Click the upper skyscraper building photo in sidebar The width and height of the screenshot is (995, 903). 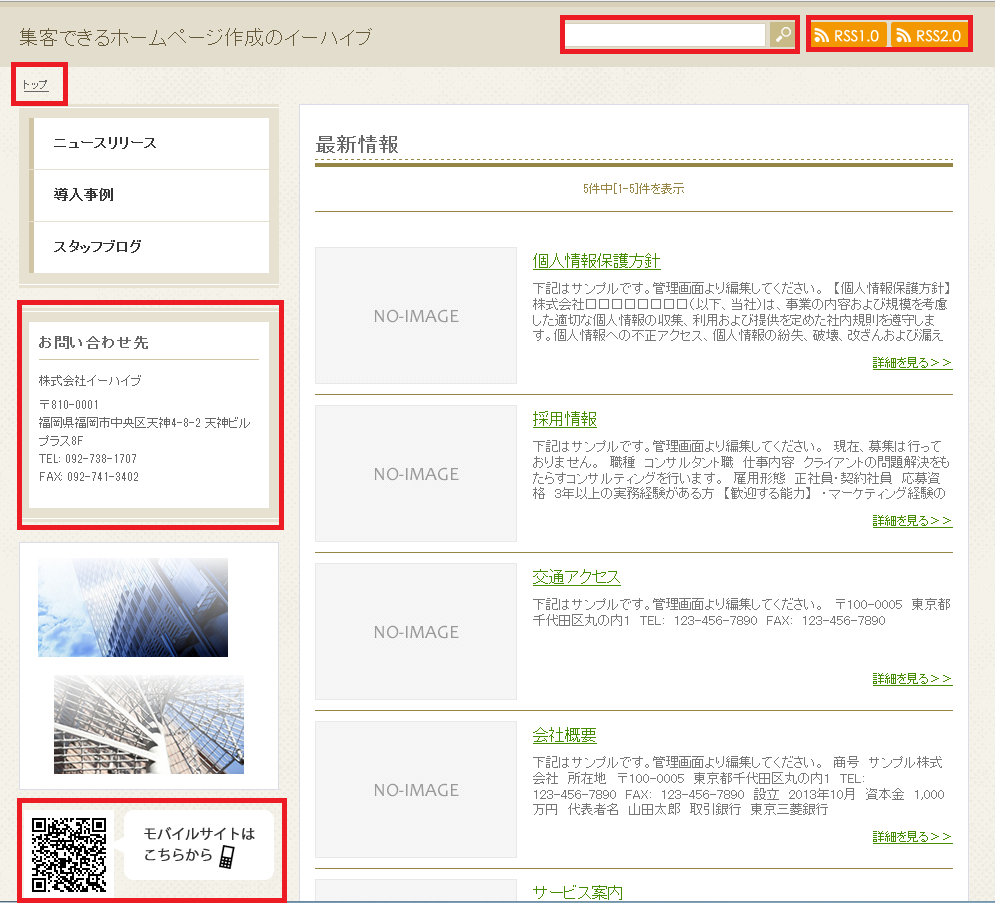tap(133, 607)
